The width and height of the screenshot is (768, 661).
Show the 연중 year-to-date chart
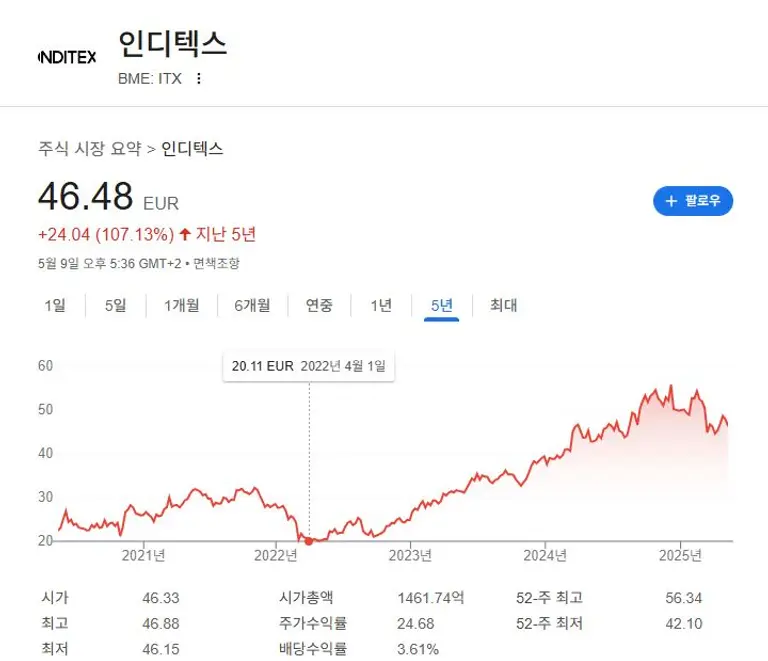(x=319, y=306)
